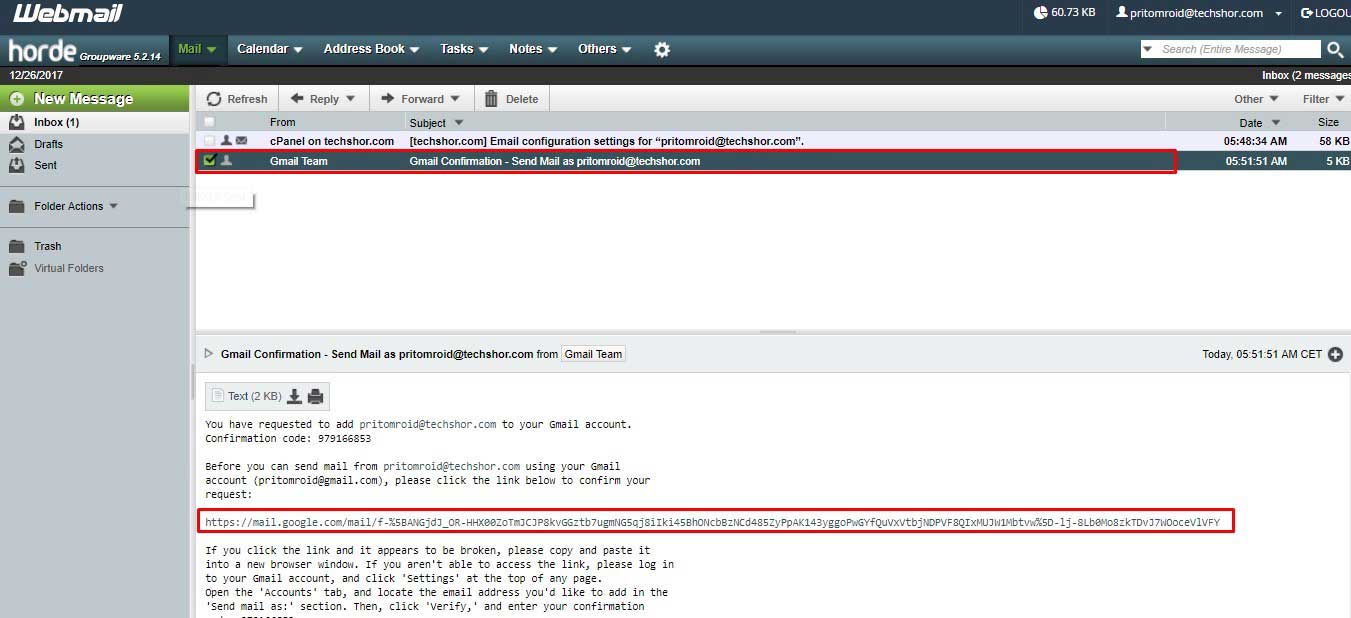Viewport: 1351px width, 618px height.
Task: Click the disk usage pie icon
Action: 1040,13
